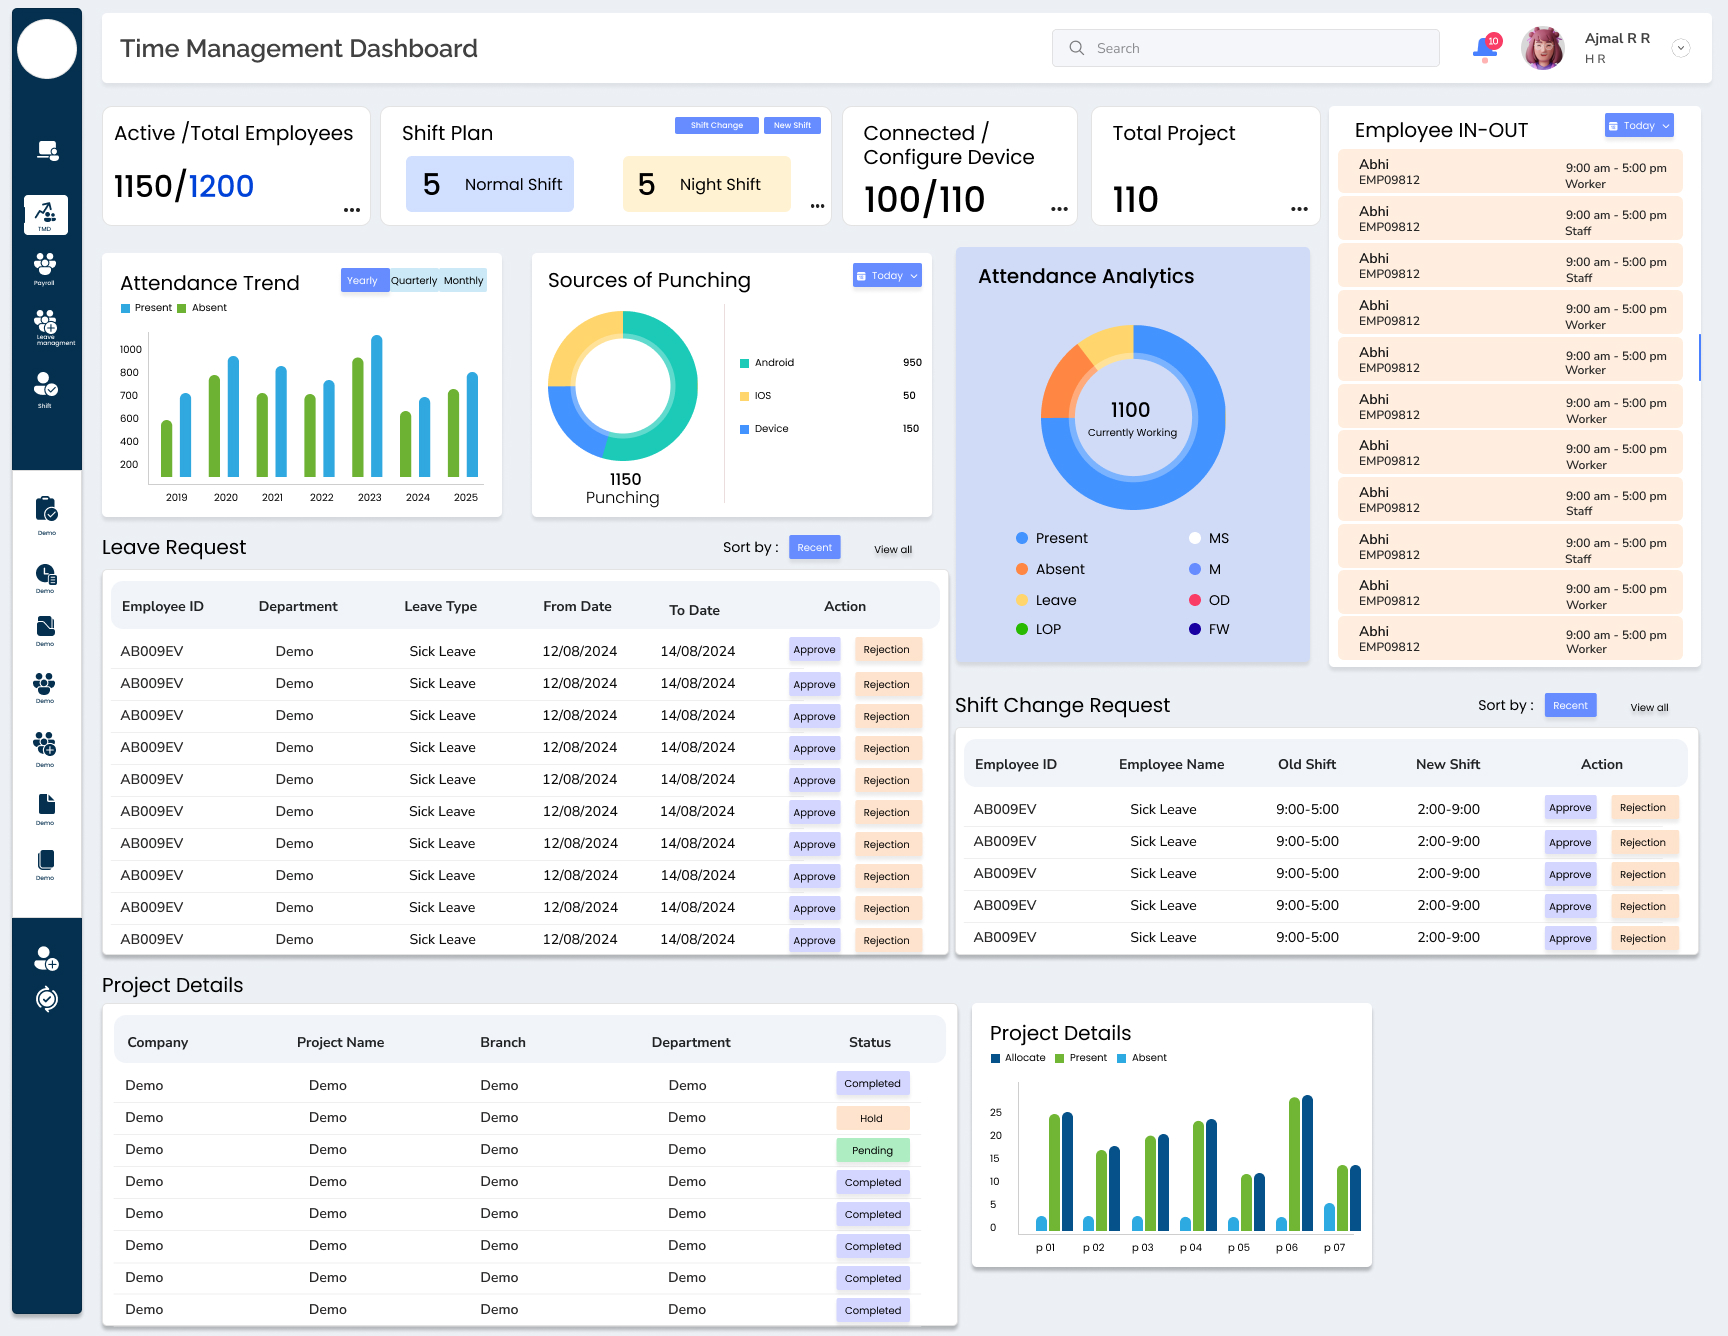Select the Night Shift tile
Image resolution: width=1728 pixels, height=1336 pixels.
(706, 184)
